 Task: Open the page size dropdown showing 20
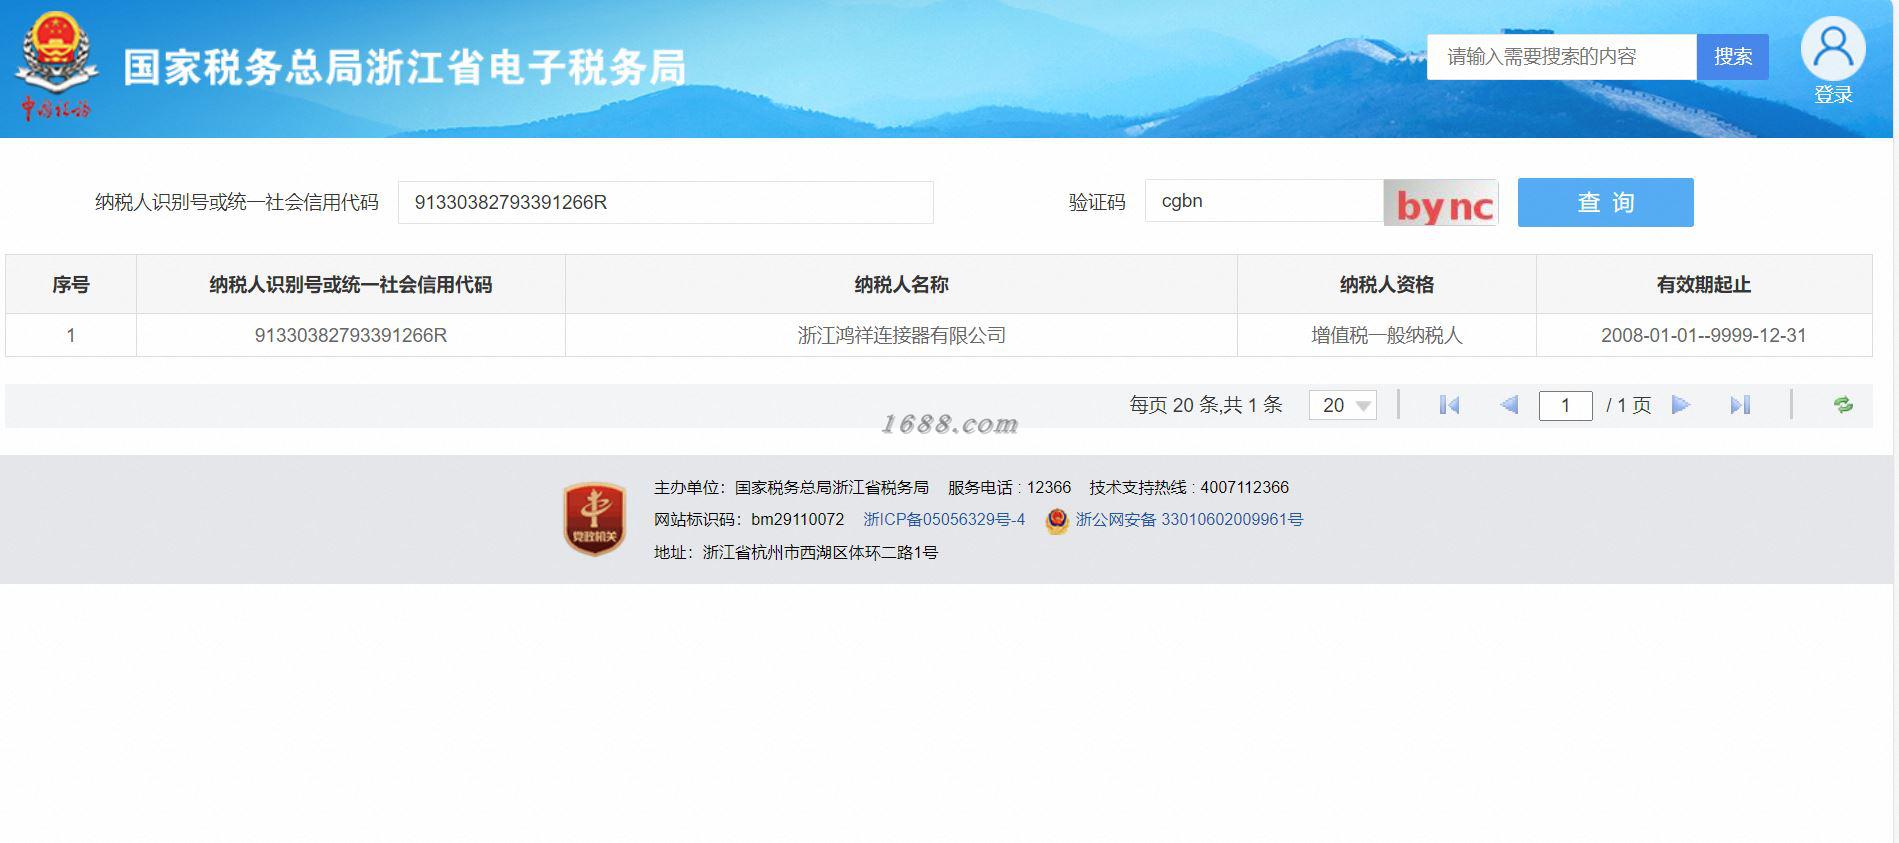tap(1343, 405)
